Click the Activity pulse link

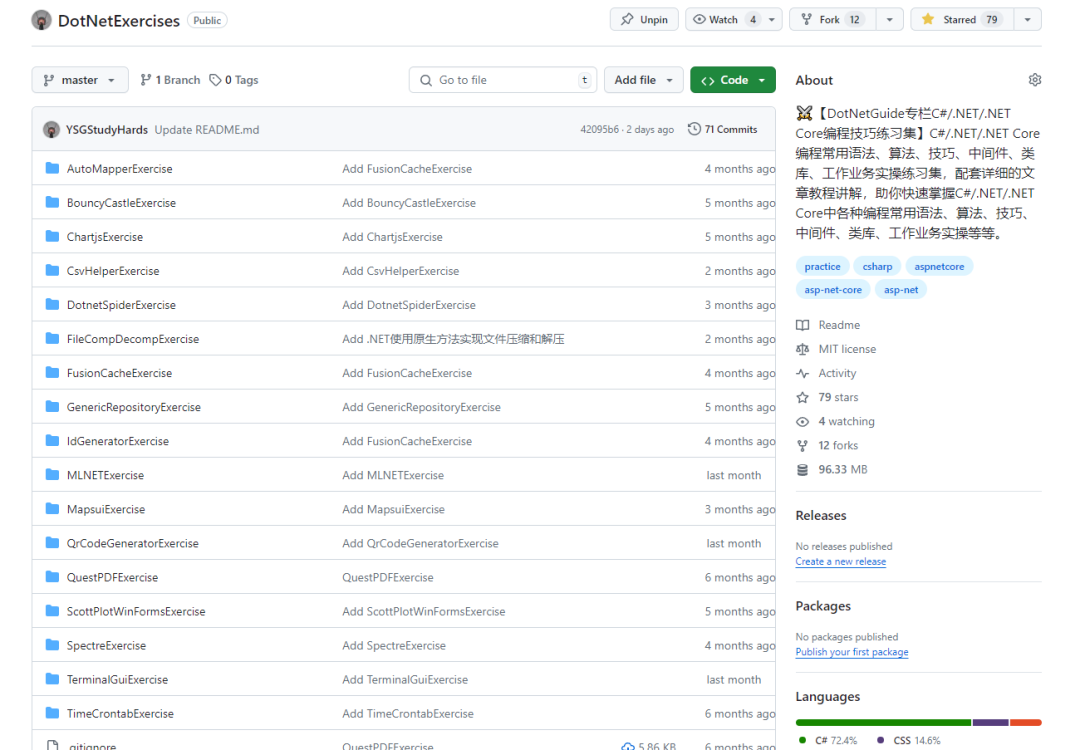coord(836,373)
